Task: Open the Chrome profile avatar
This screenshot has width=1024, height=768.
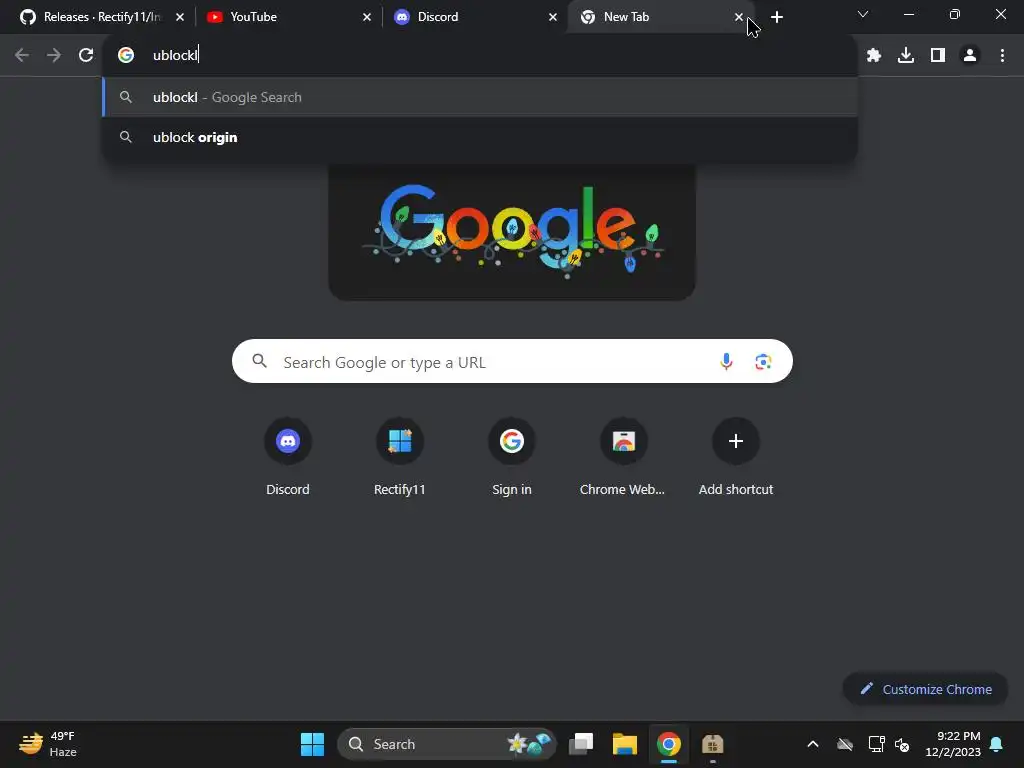Action: click(x=970, y=56)
